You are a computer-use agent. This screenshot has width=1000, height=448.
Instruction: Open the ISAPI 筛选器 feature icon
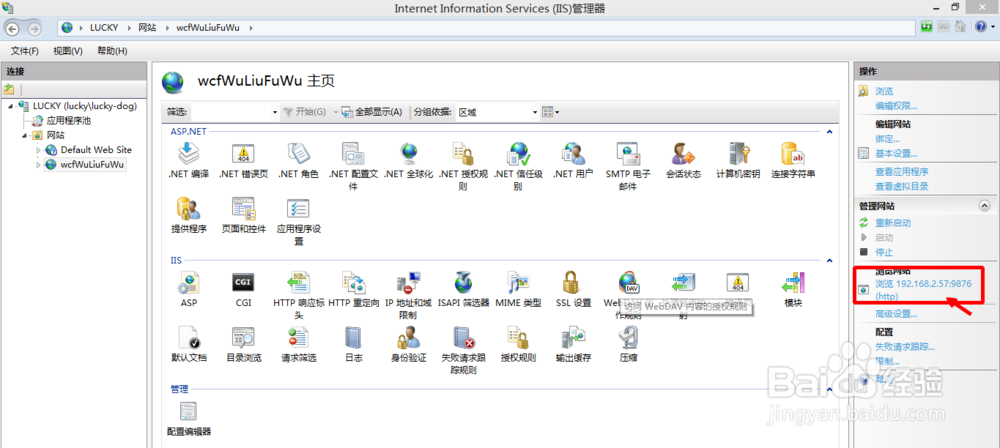463,283
